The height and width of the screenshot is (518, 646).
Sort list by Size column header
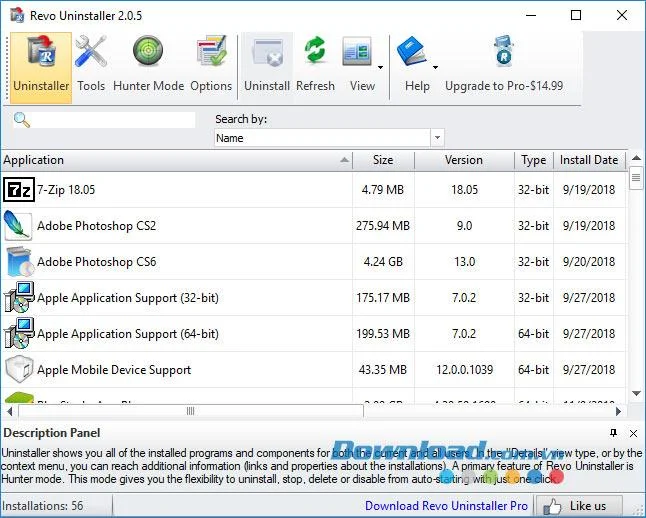(383, 160)
